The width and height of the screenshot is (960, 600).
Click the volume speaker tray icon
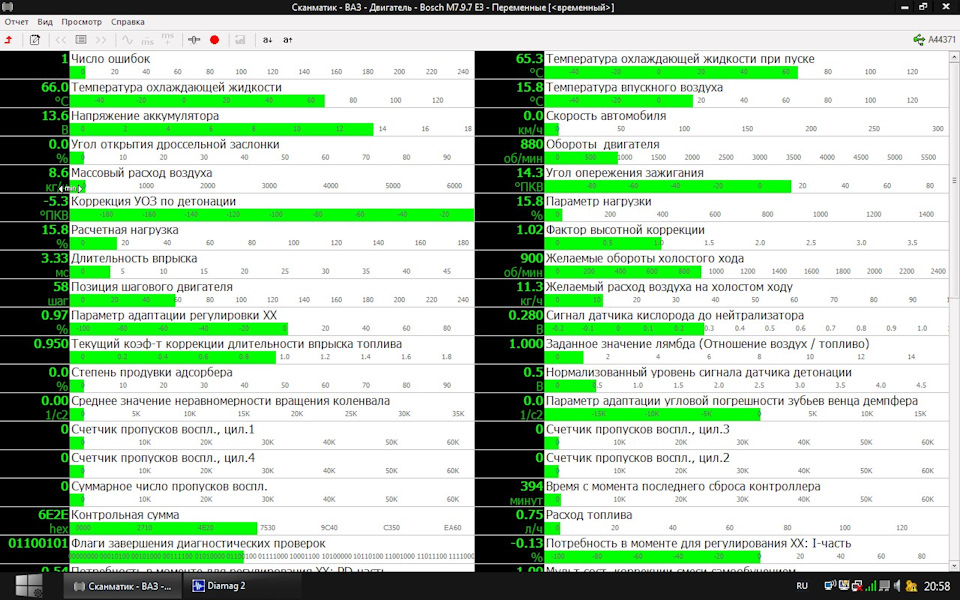point(896,587)
